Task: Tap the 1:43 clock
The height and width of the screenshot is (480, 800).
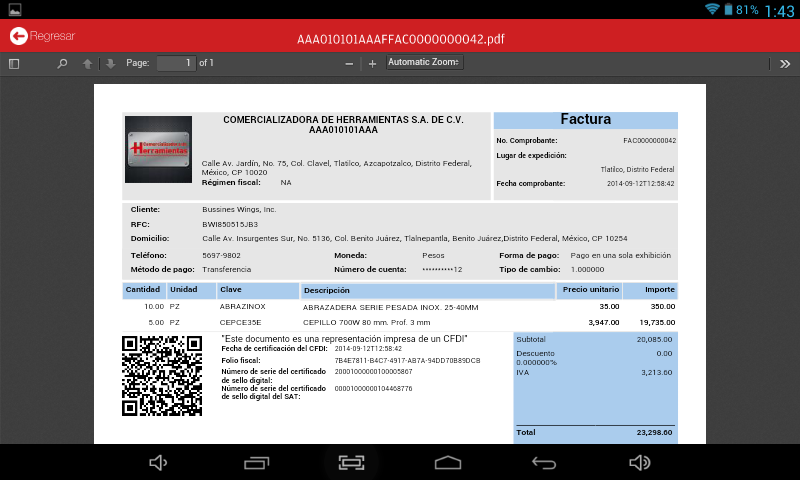Action: [780, 10]
